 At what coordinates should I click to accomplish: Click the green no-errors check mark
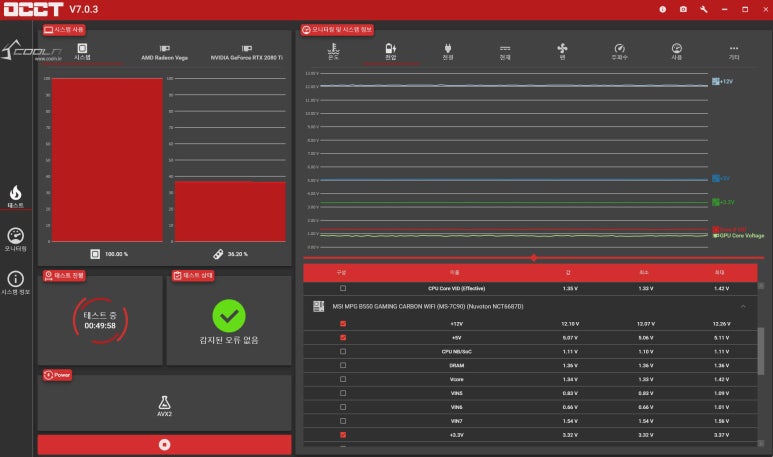pos(229,316)
